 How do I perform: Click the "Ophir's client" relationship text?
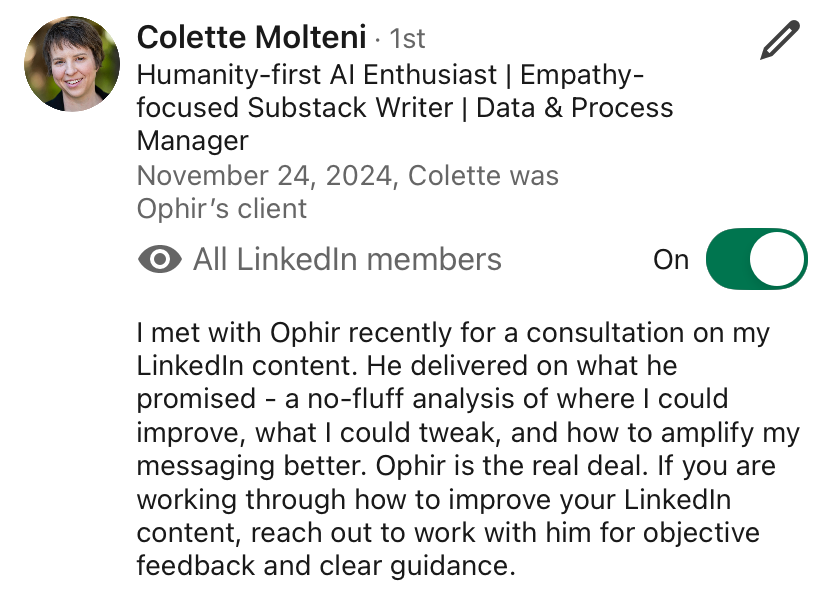221,209
